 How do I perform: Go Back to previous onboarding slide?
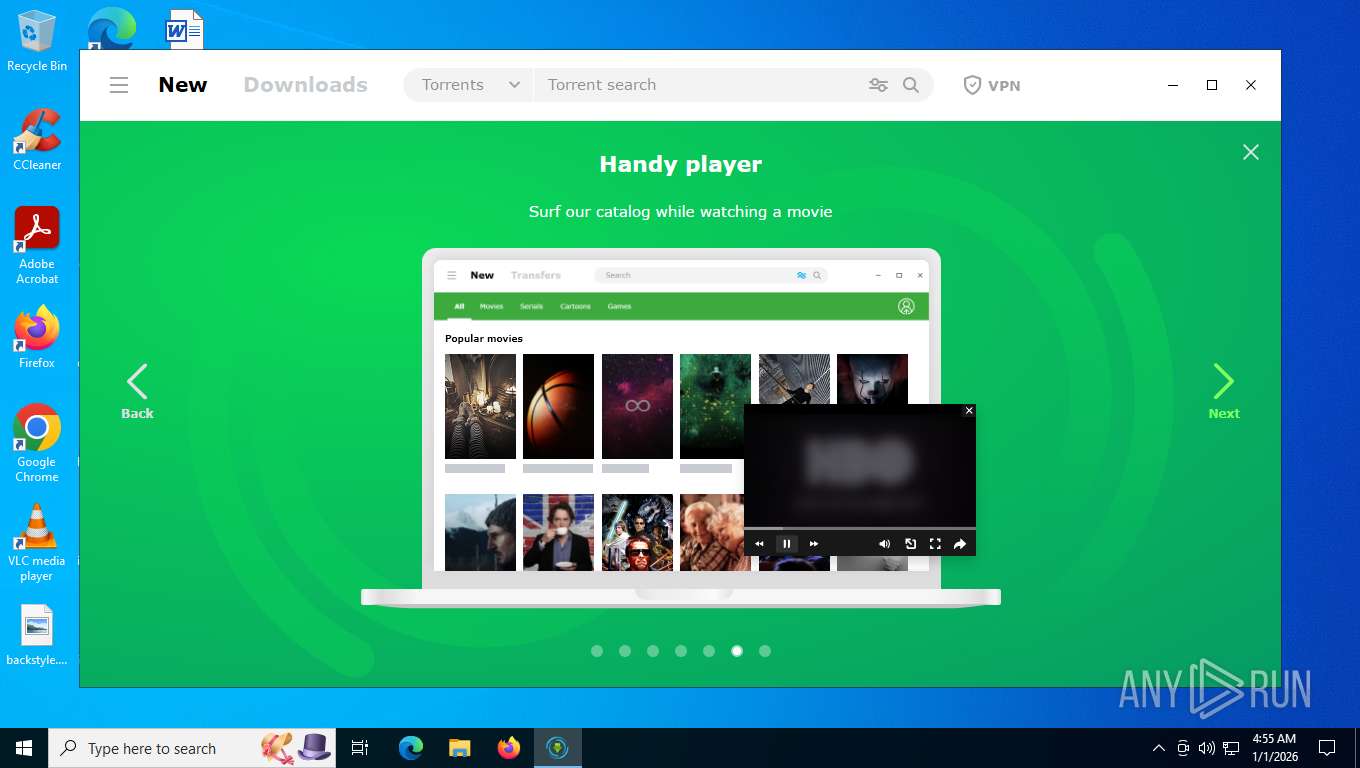(137, 391)
